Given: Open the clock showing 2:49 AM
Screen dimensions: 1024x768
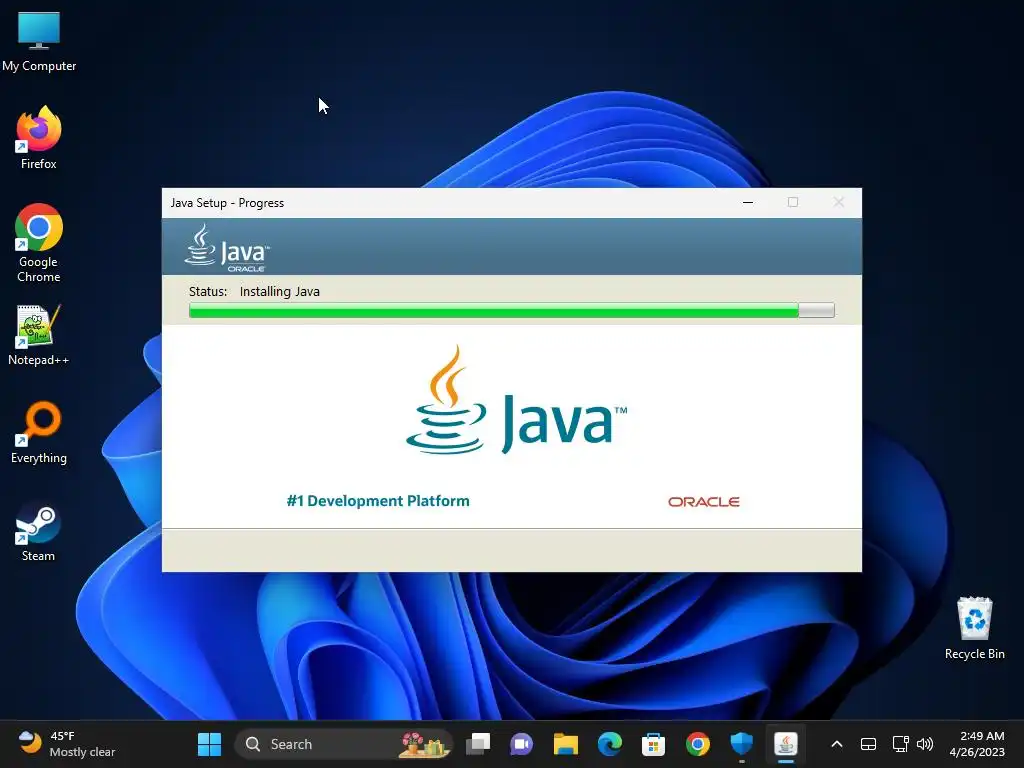Looking at the screenshot, I should (x=977, y=744).
